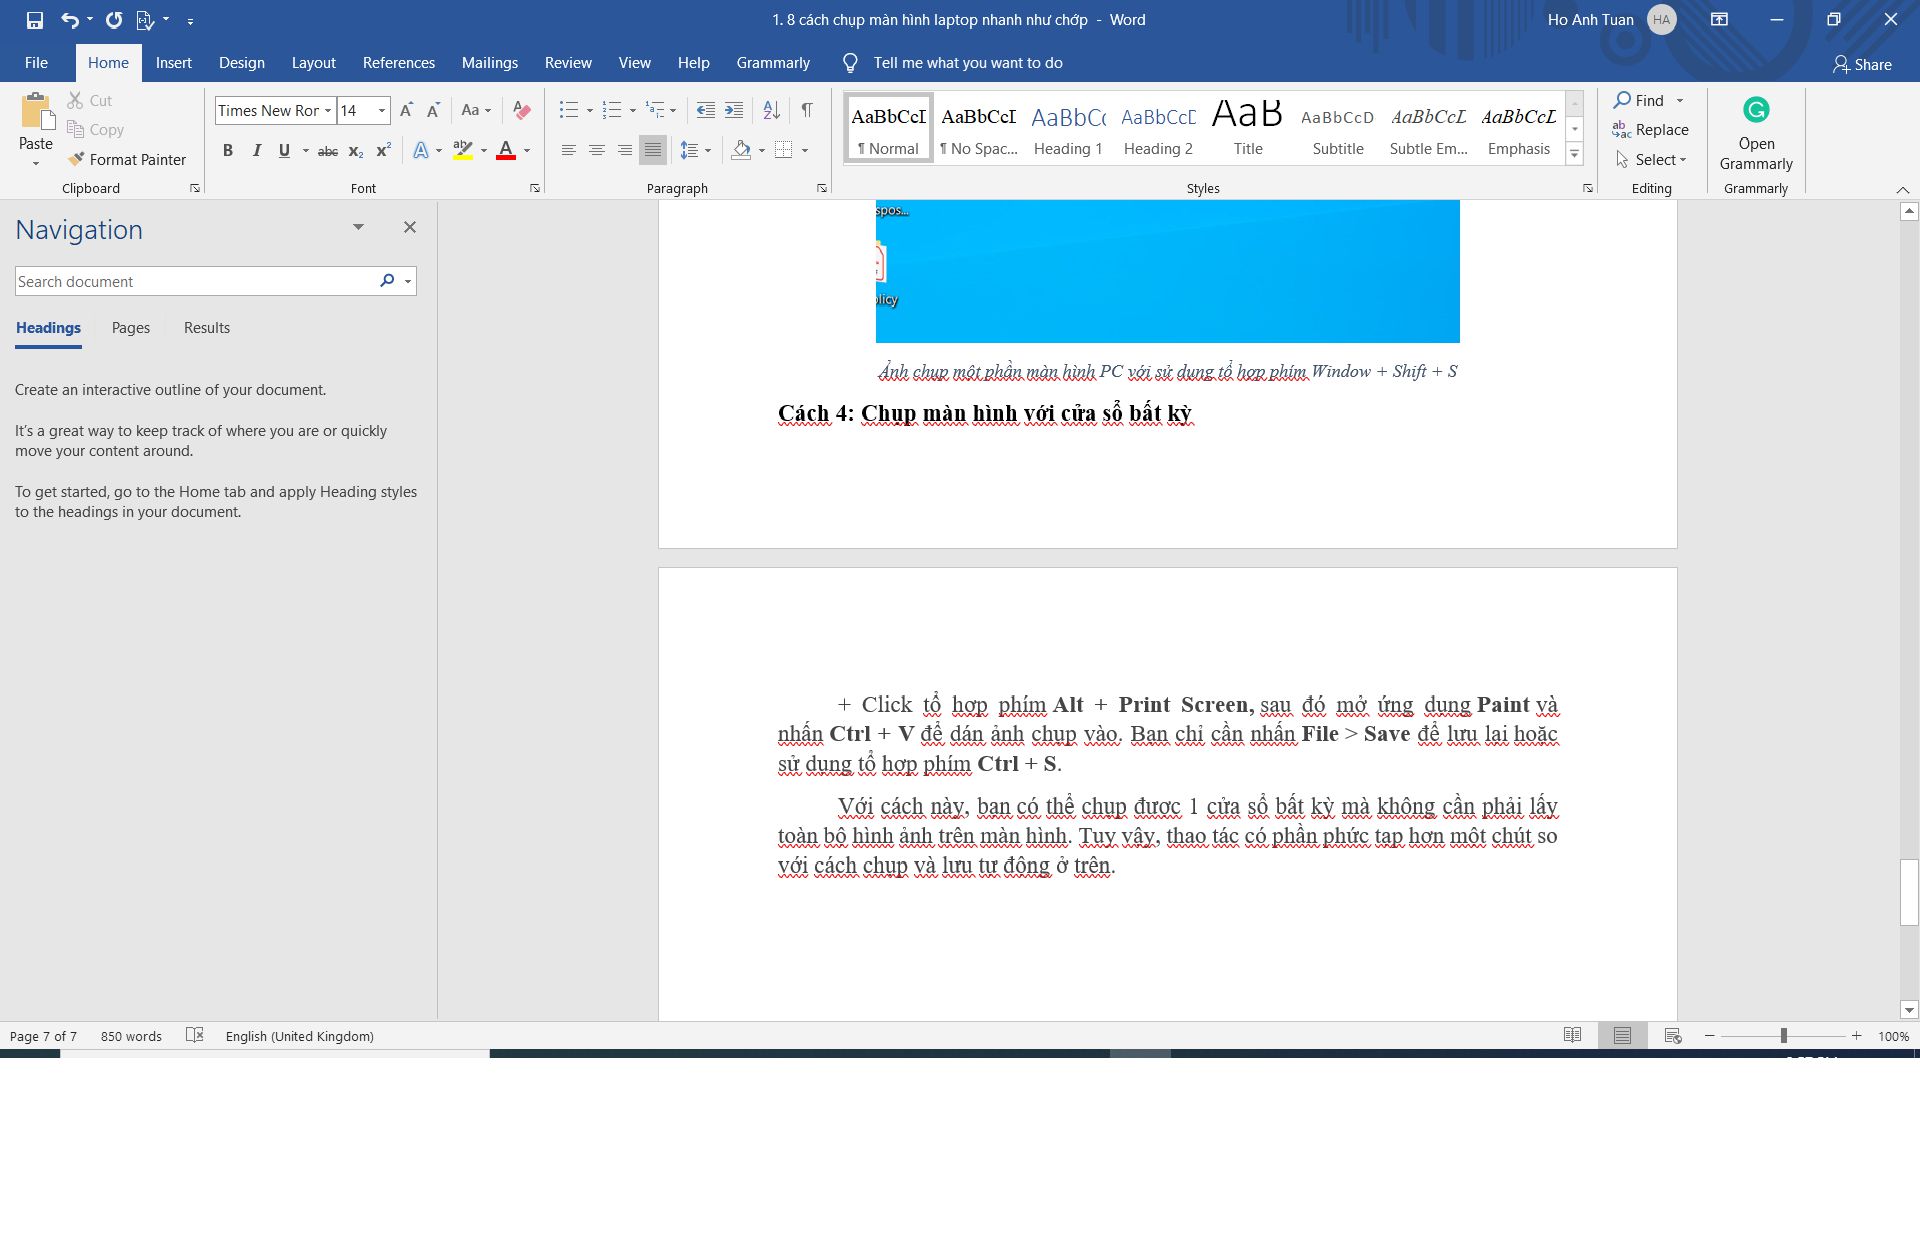Click the Clear All Formatting icon

pyautogui.click(x=521, y=110)
